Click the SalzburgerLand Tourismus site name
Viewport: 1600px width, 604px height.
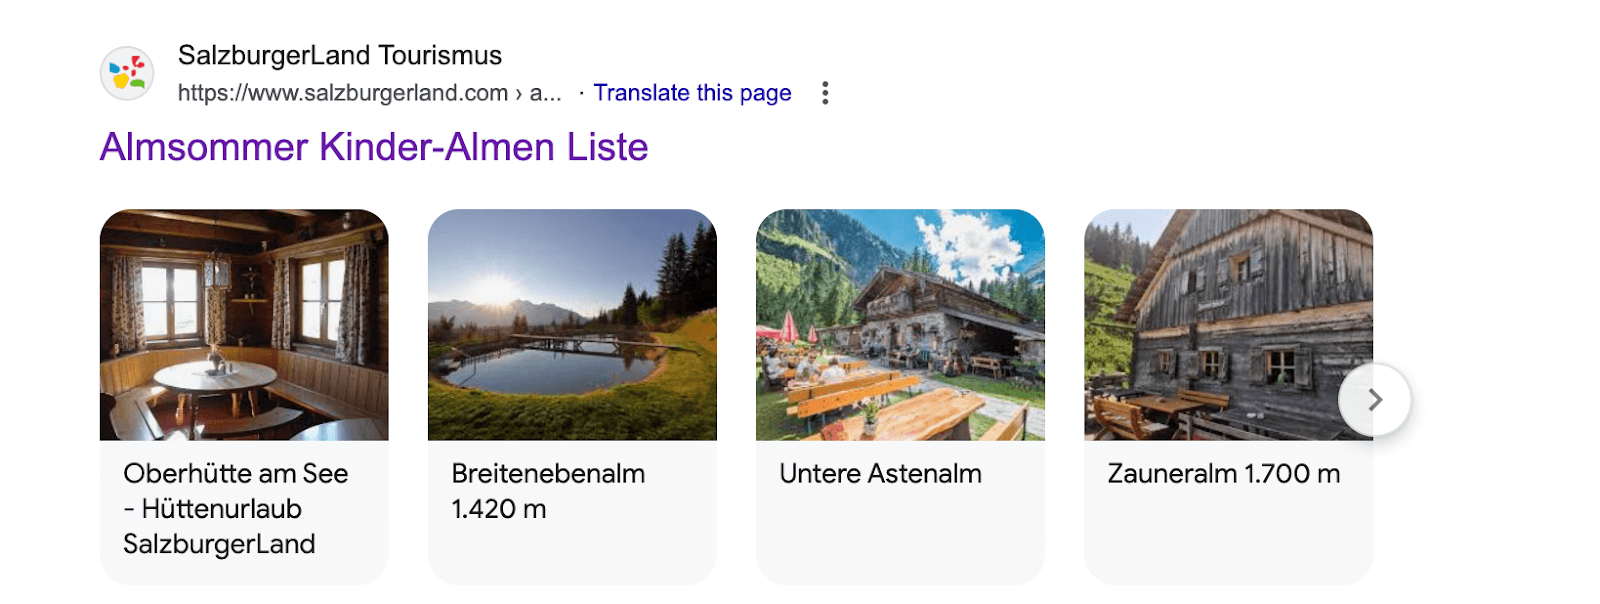(340, 55)
